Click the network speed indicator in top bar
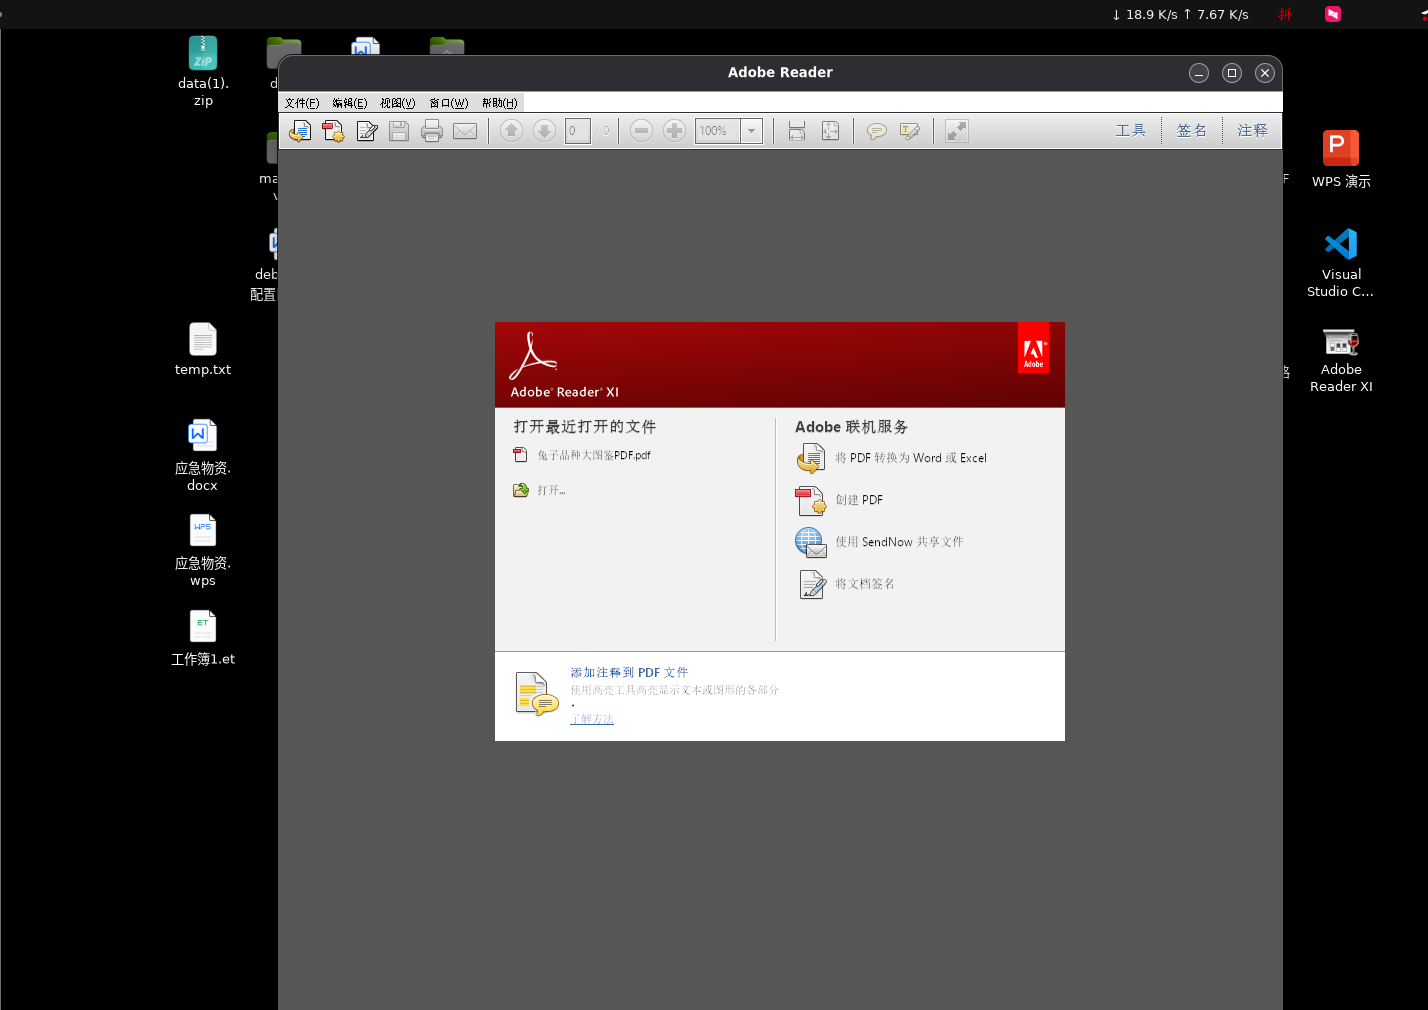The image size is (1428, 1010). (x=1180, y=14)
